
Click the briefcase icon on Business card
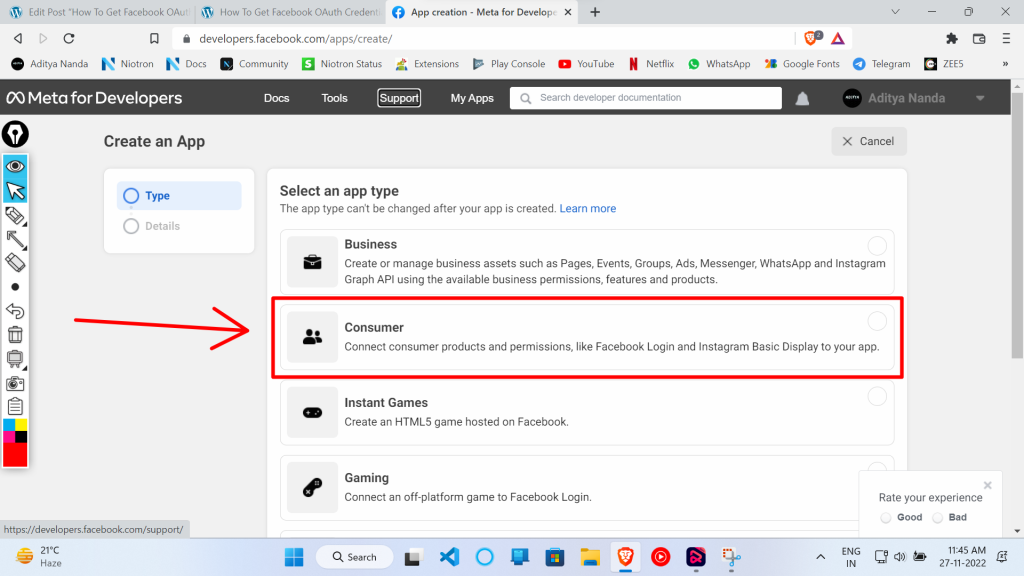tap(312, 262)
